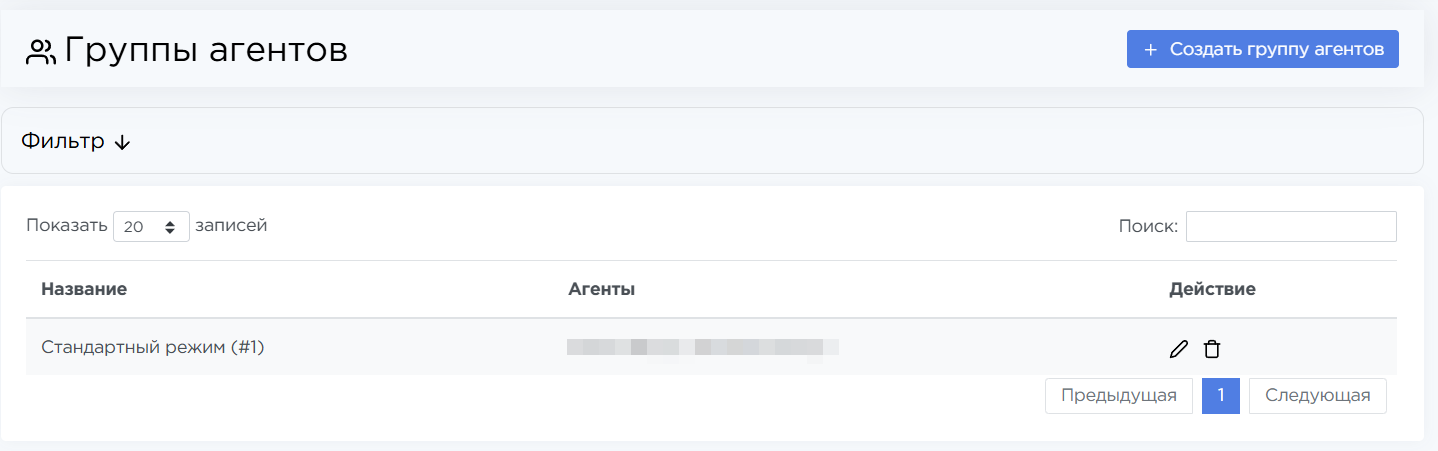Click the agent groups people icon

point(41,52)
